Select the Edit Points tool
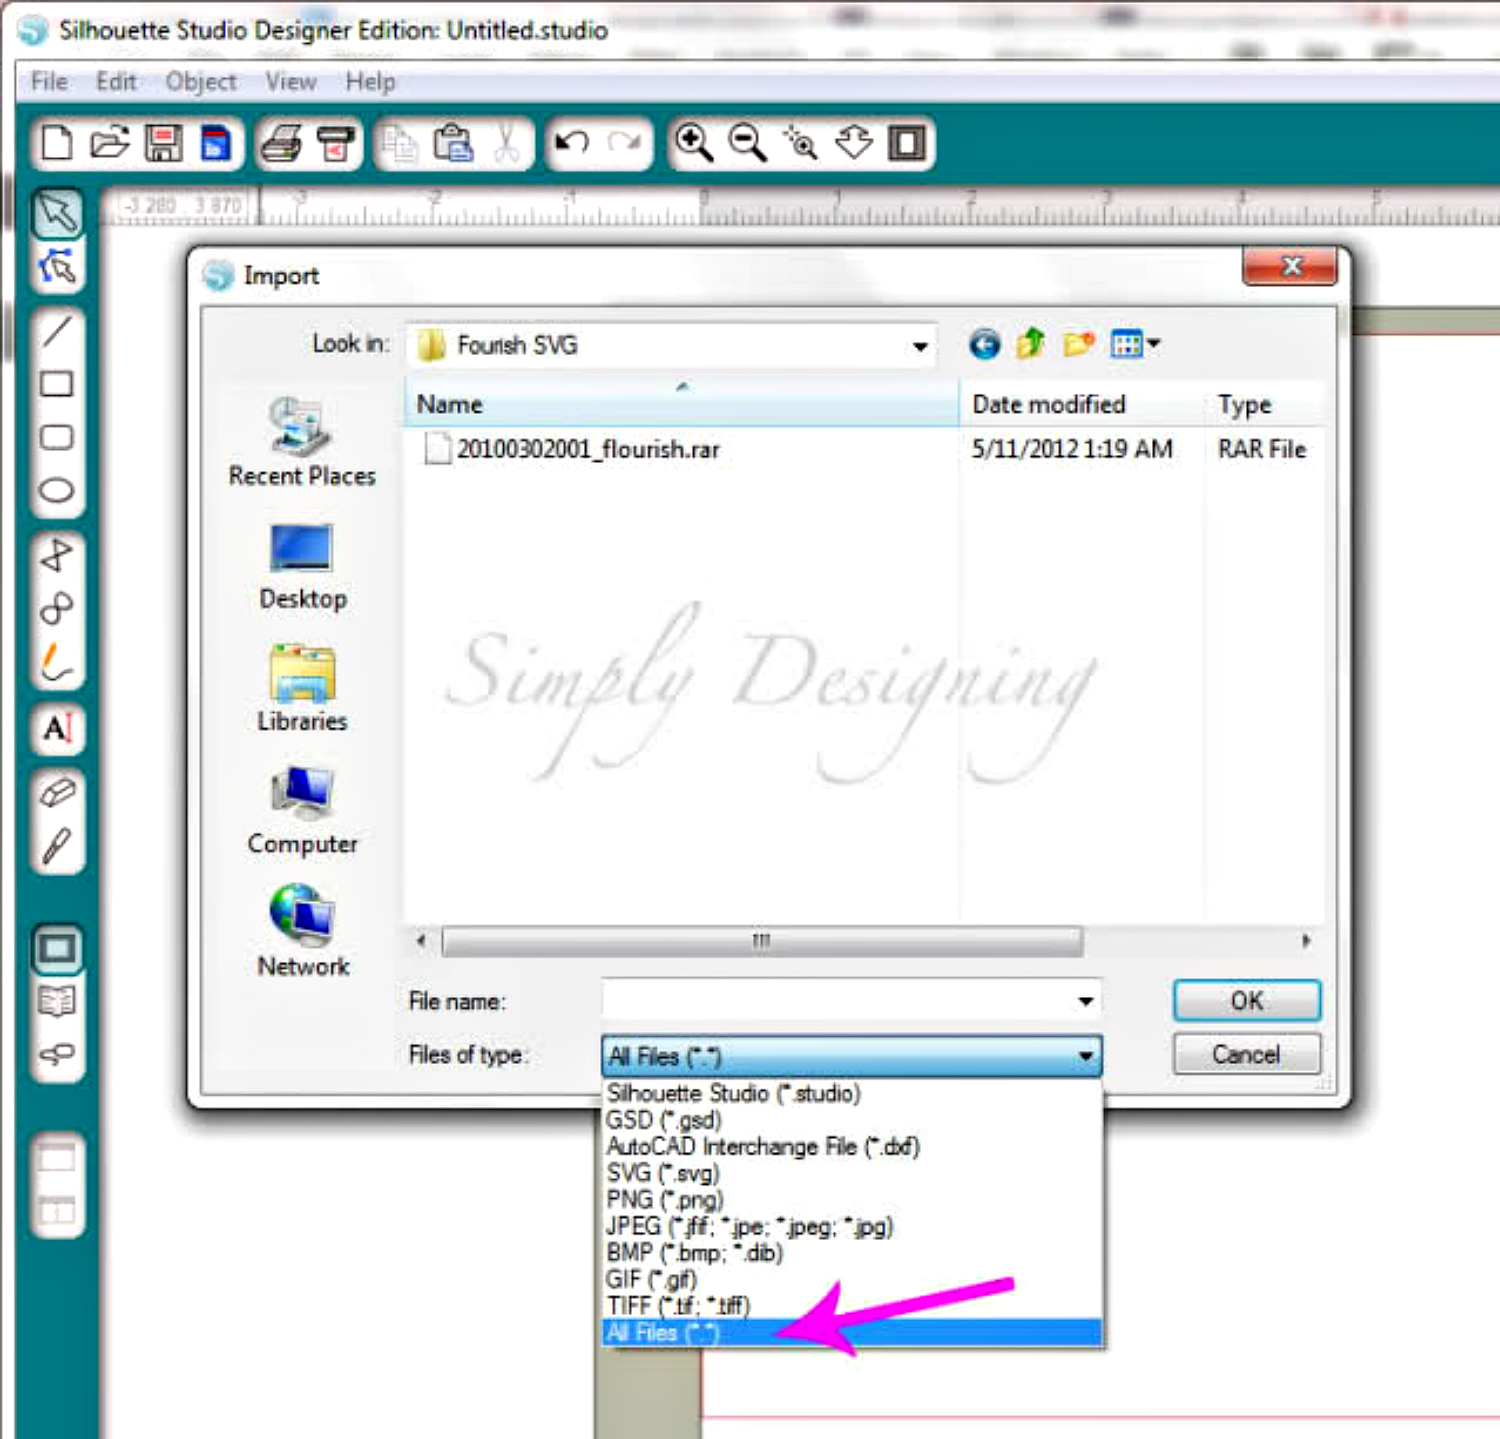The width and height of the screenshot is (1500, 1439). (x=57, y=266)
